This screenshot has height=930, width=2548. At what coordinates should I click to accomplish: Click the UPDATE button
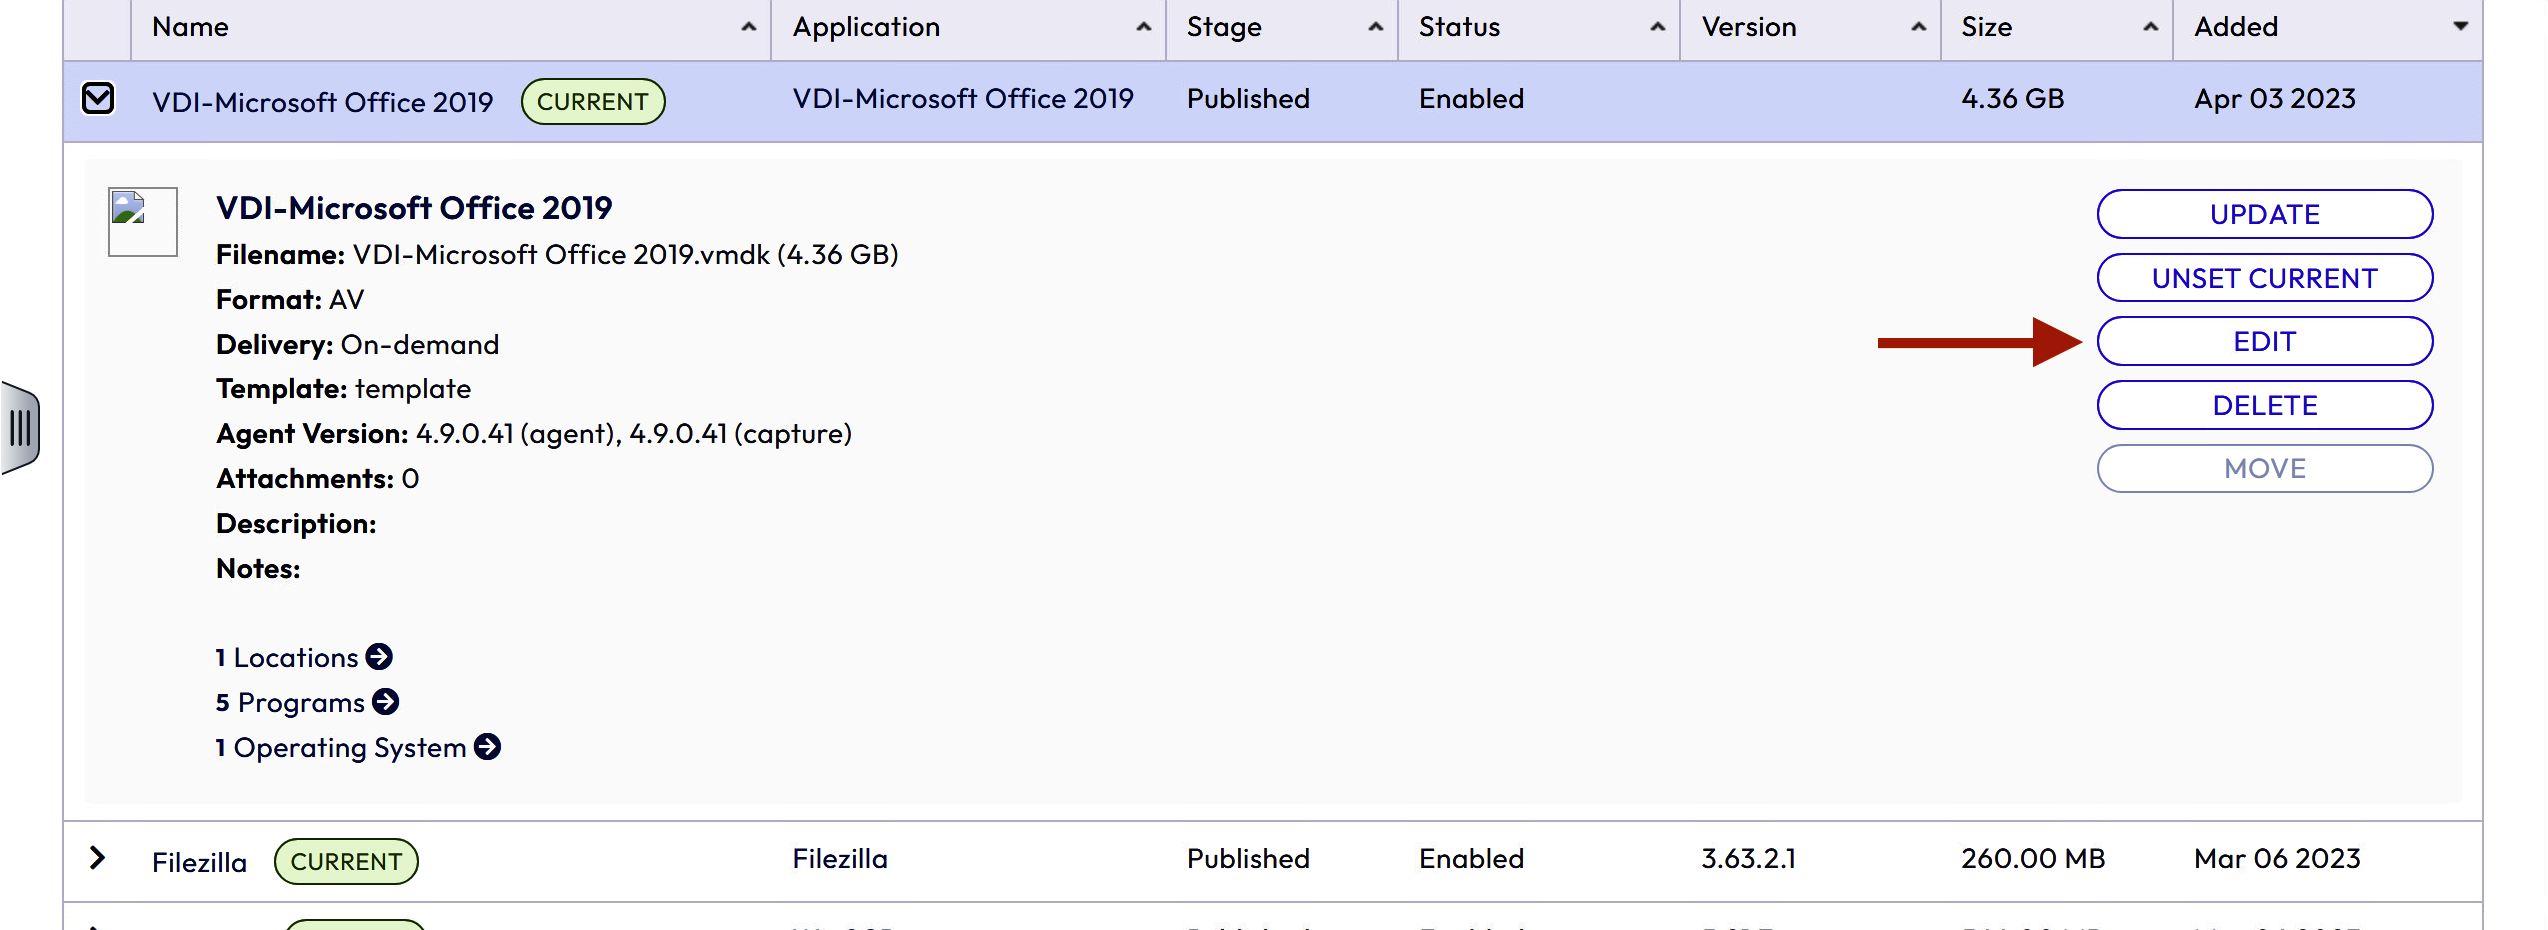[x=2264, y=215]
